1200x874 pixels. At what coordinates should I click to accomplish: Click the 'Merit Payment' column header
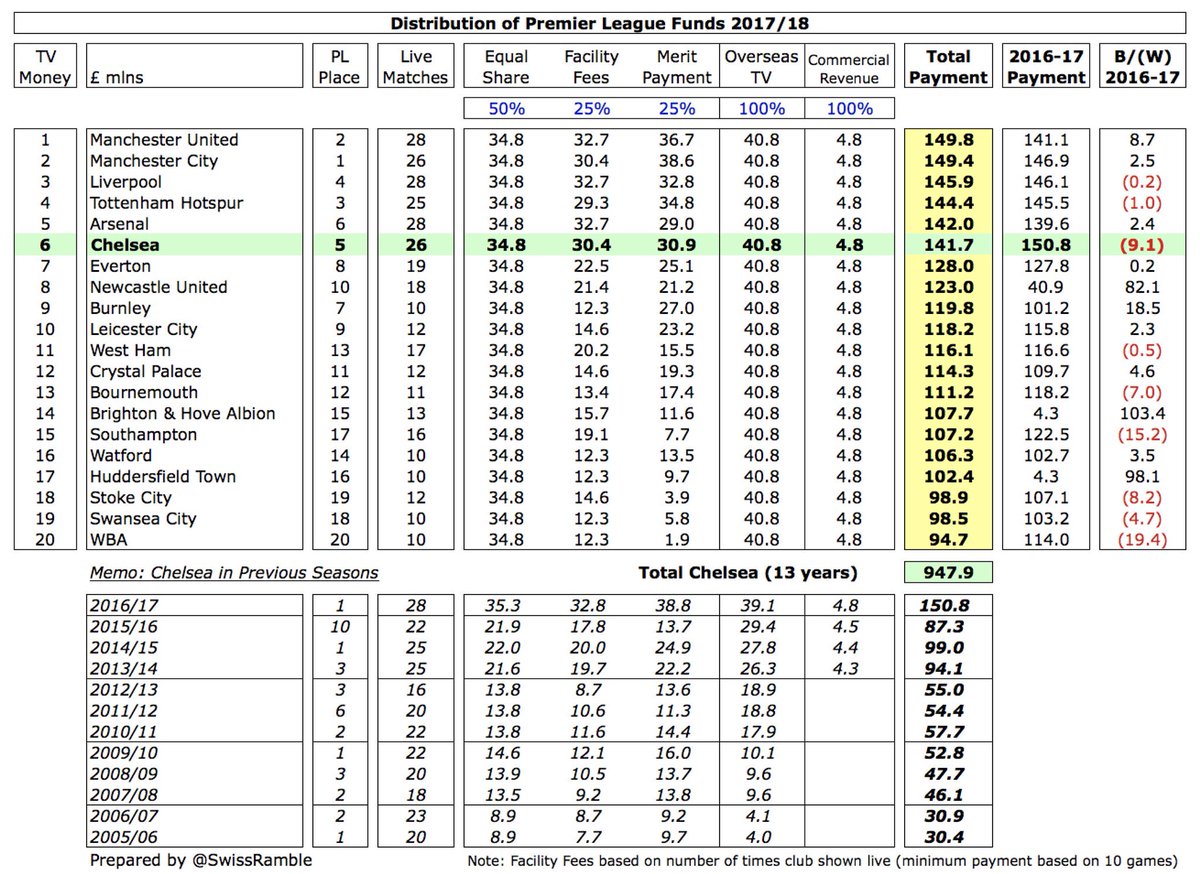pos(677,67)
